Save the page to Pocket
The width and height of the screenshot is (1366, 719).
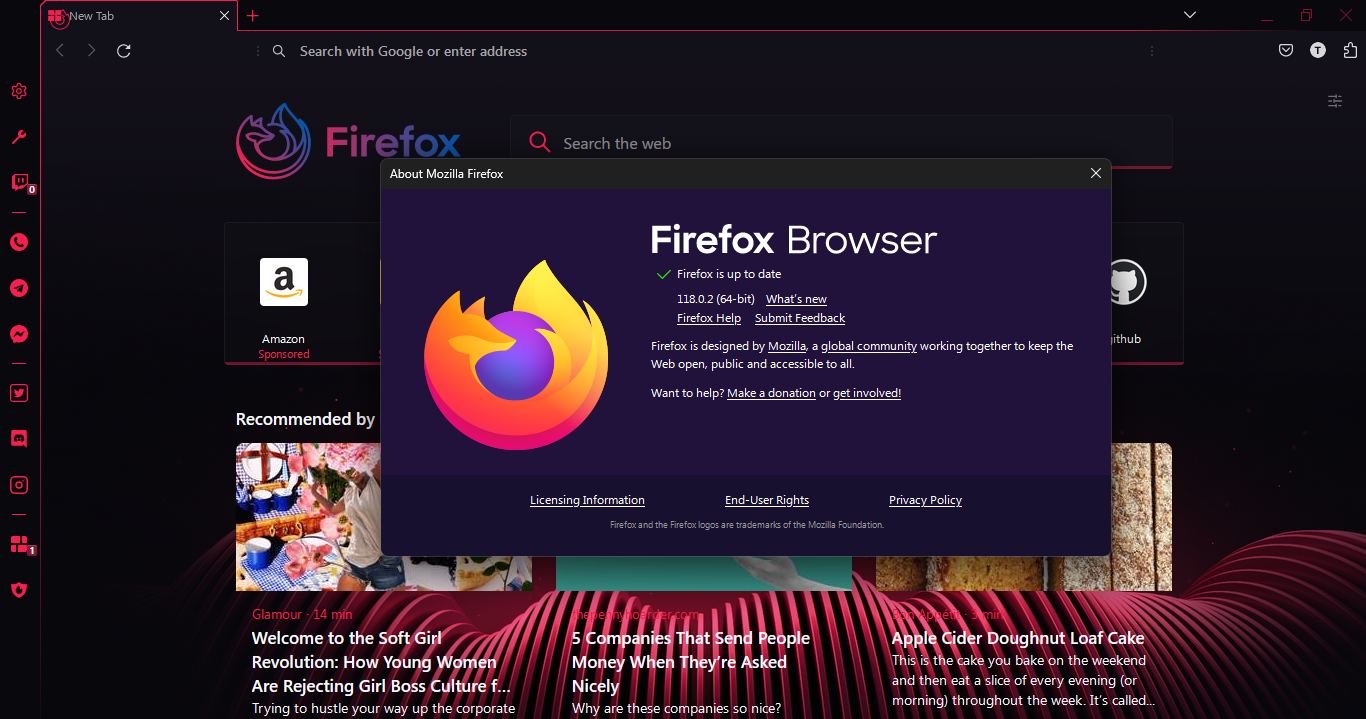click(1286, 50)
